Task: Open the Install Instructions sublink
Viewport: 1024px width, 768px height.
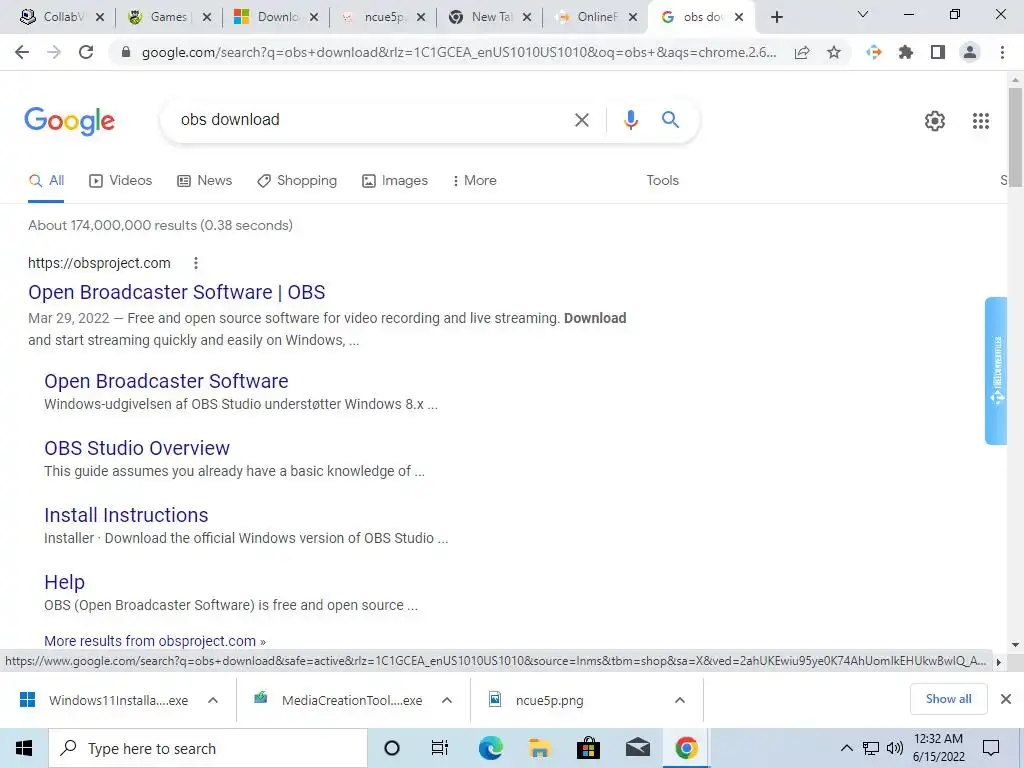Action: point(126,515)
